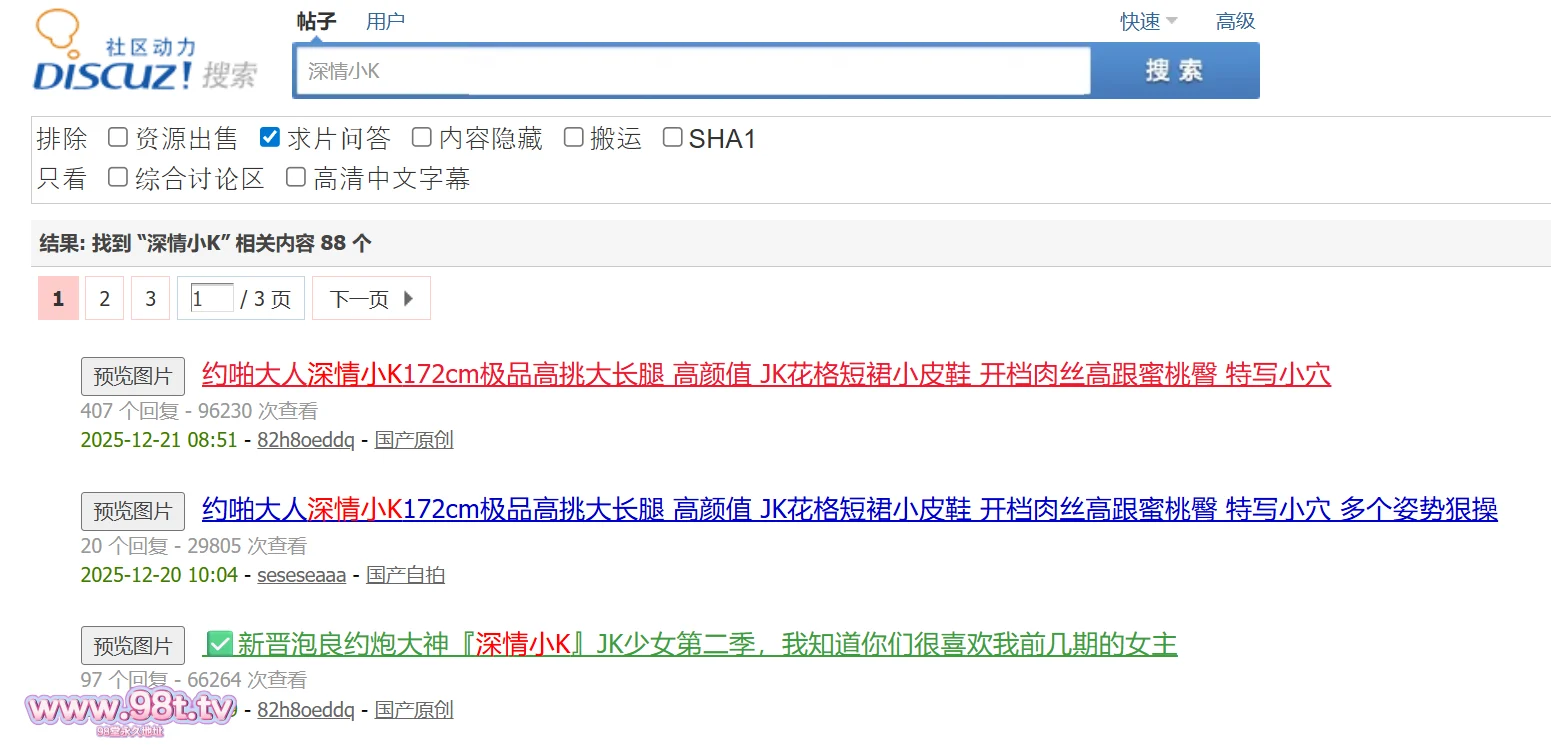Toggle the 高清中文字幕 checkbox
The height and width of the screenshot is (746, 1551).
296,178
